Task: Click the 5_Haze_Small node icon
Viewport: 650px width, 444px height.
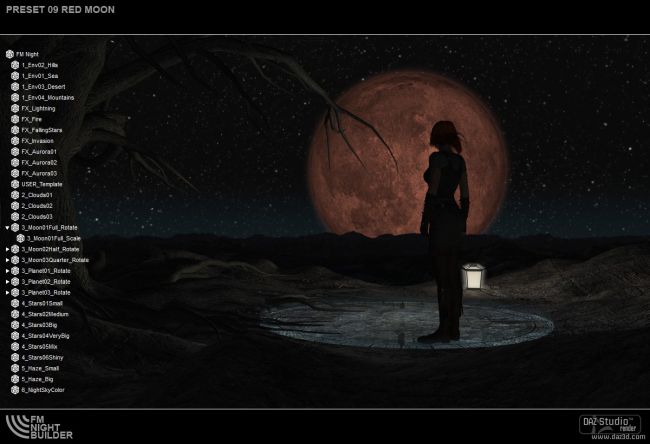Action: click(x=15, y=368)
